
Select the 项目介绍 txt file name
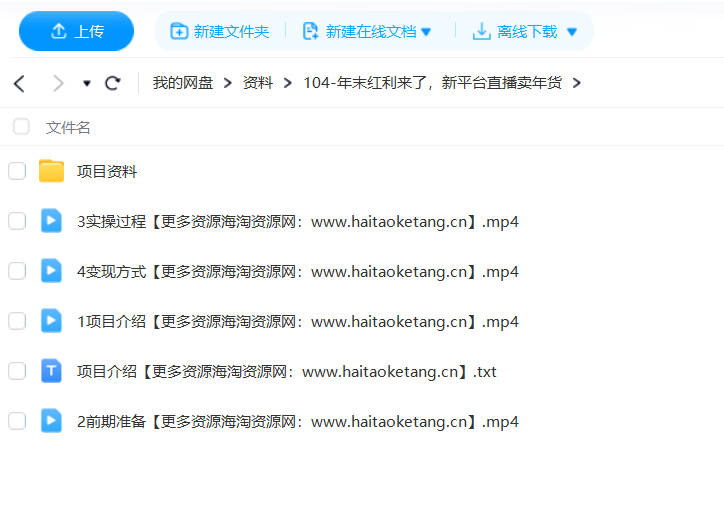(x=287, y=372)
